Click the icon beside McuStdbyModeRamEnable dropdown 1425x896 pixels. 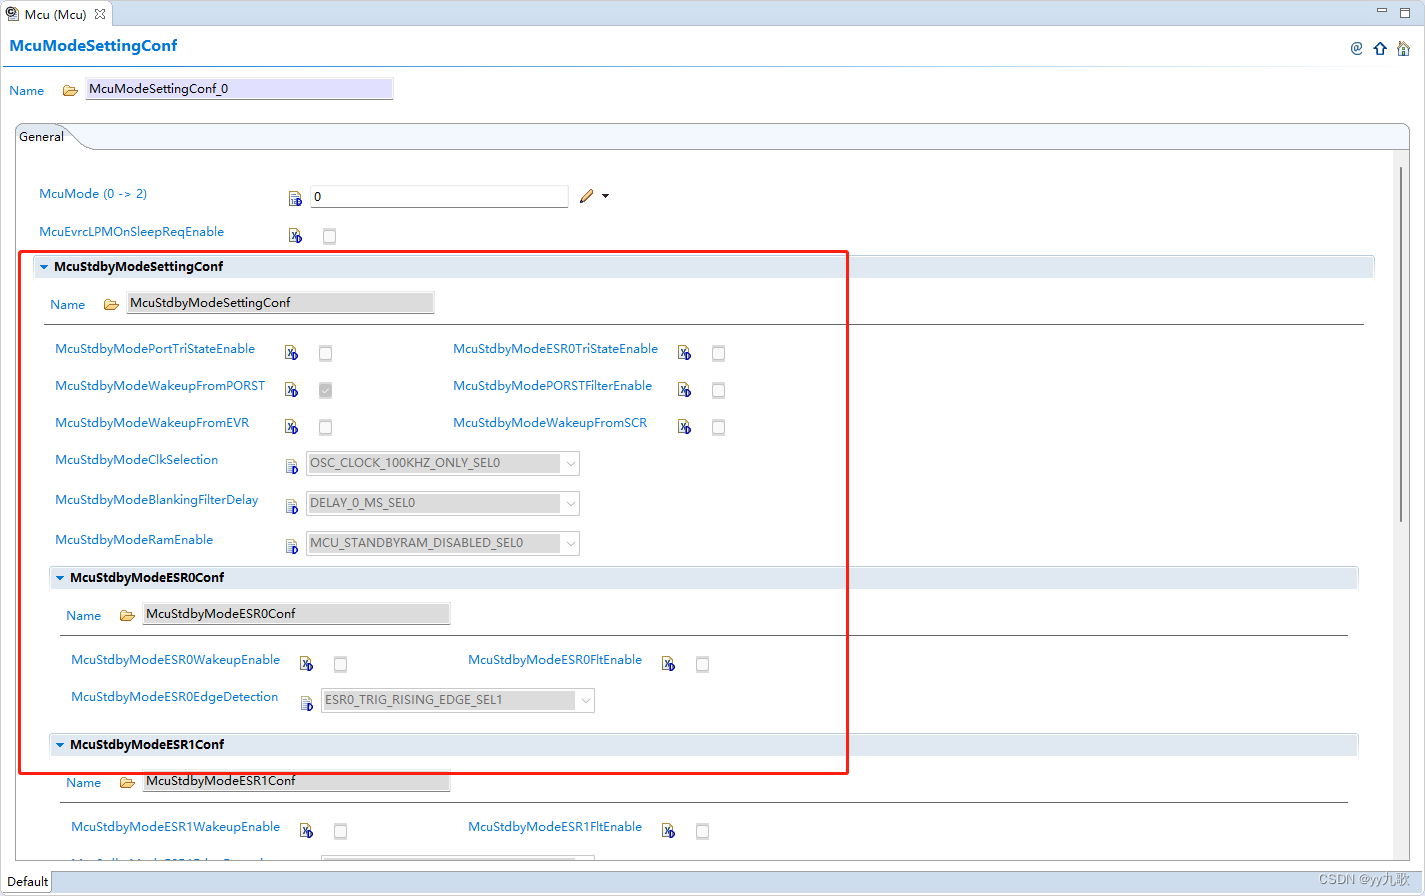[291, 546]
